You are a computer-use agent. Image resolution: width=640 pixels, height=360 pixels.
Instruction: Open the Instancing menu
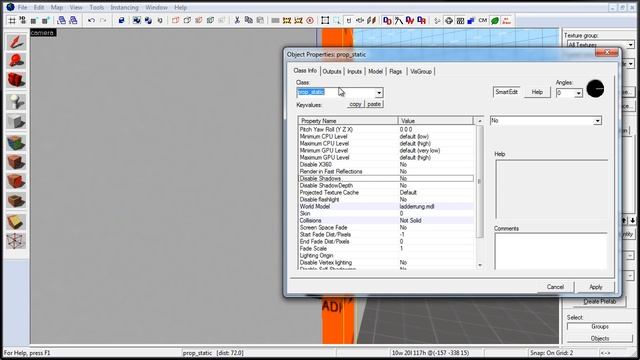[x=124, y=7]
